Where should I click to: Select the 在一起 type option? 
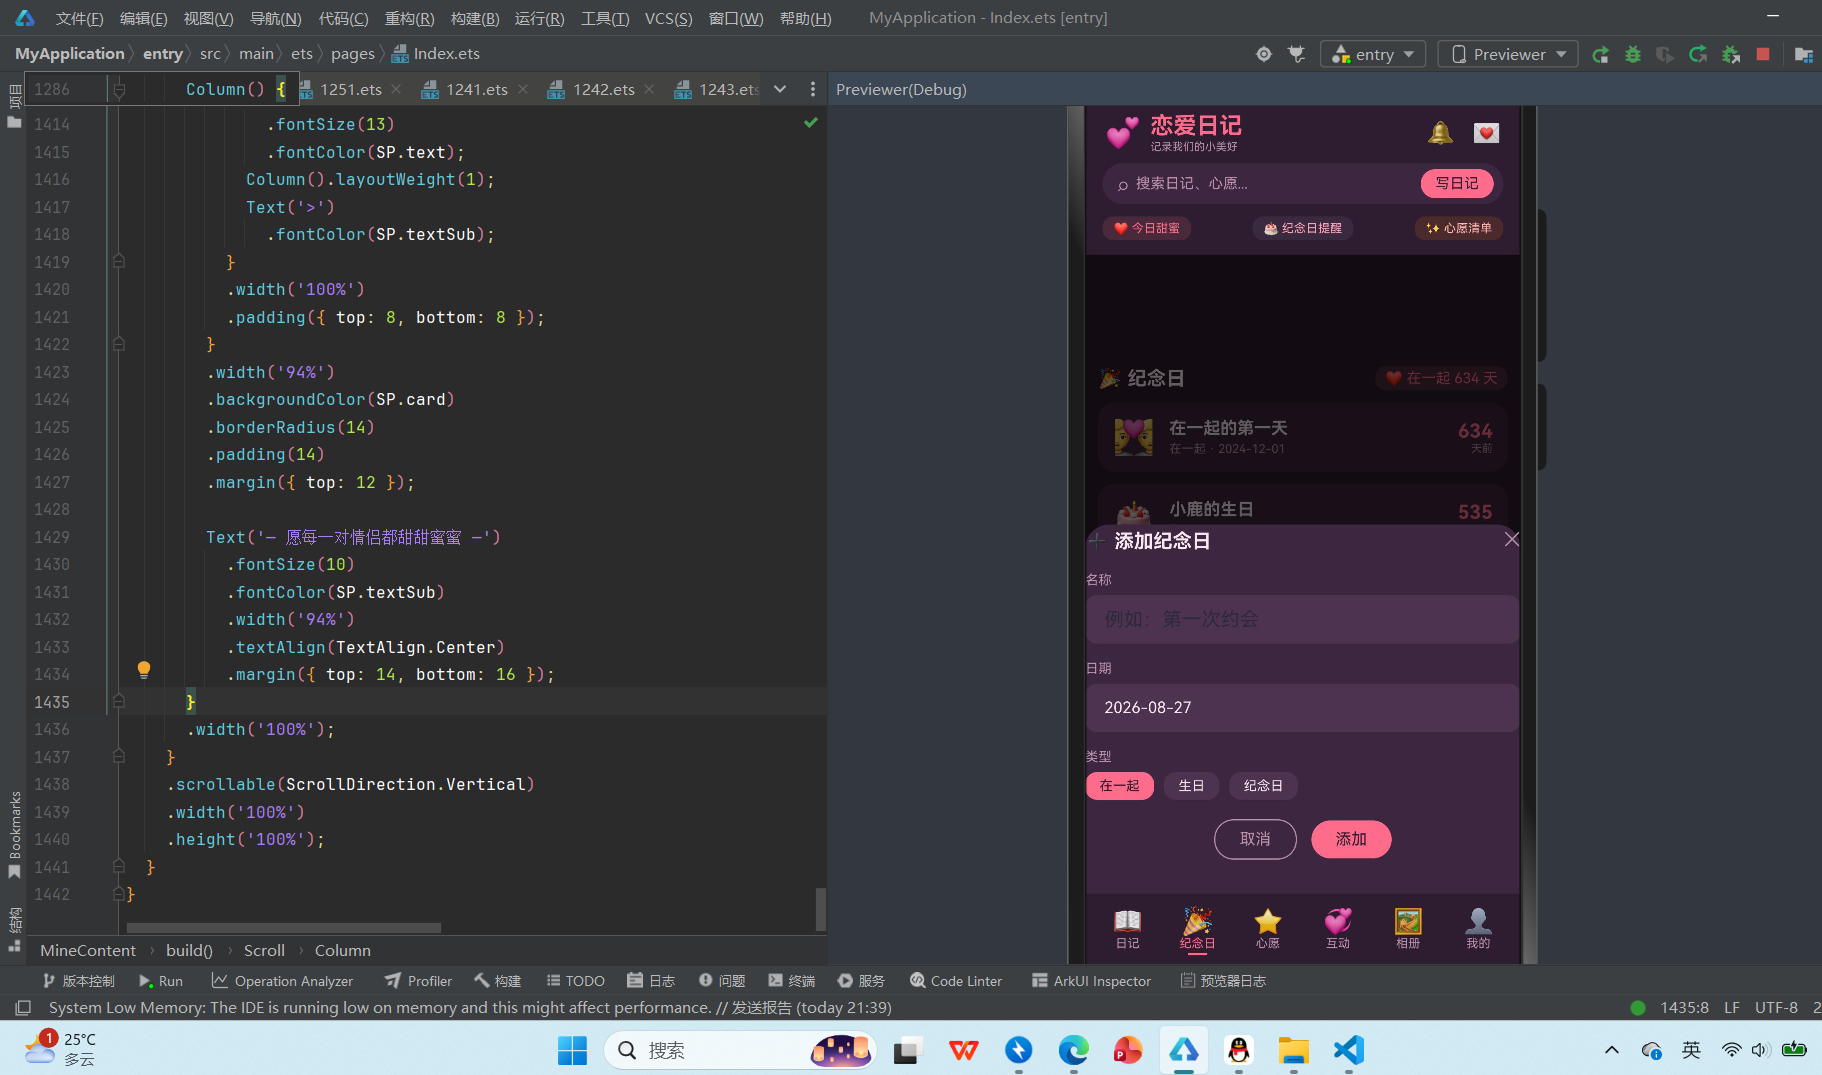point(1119,786)
